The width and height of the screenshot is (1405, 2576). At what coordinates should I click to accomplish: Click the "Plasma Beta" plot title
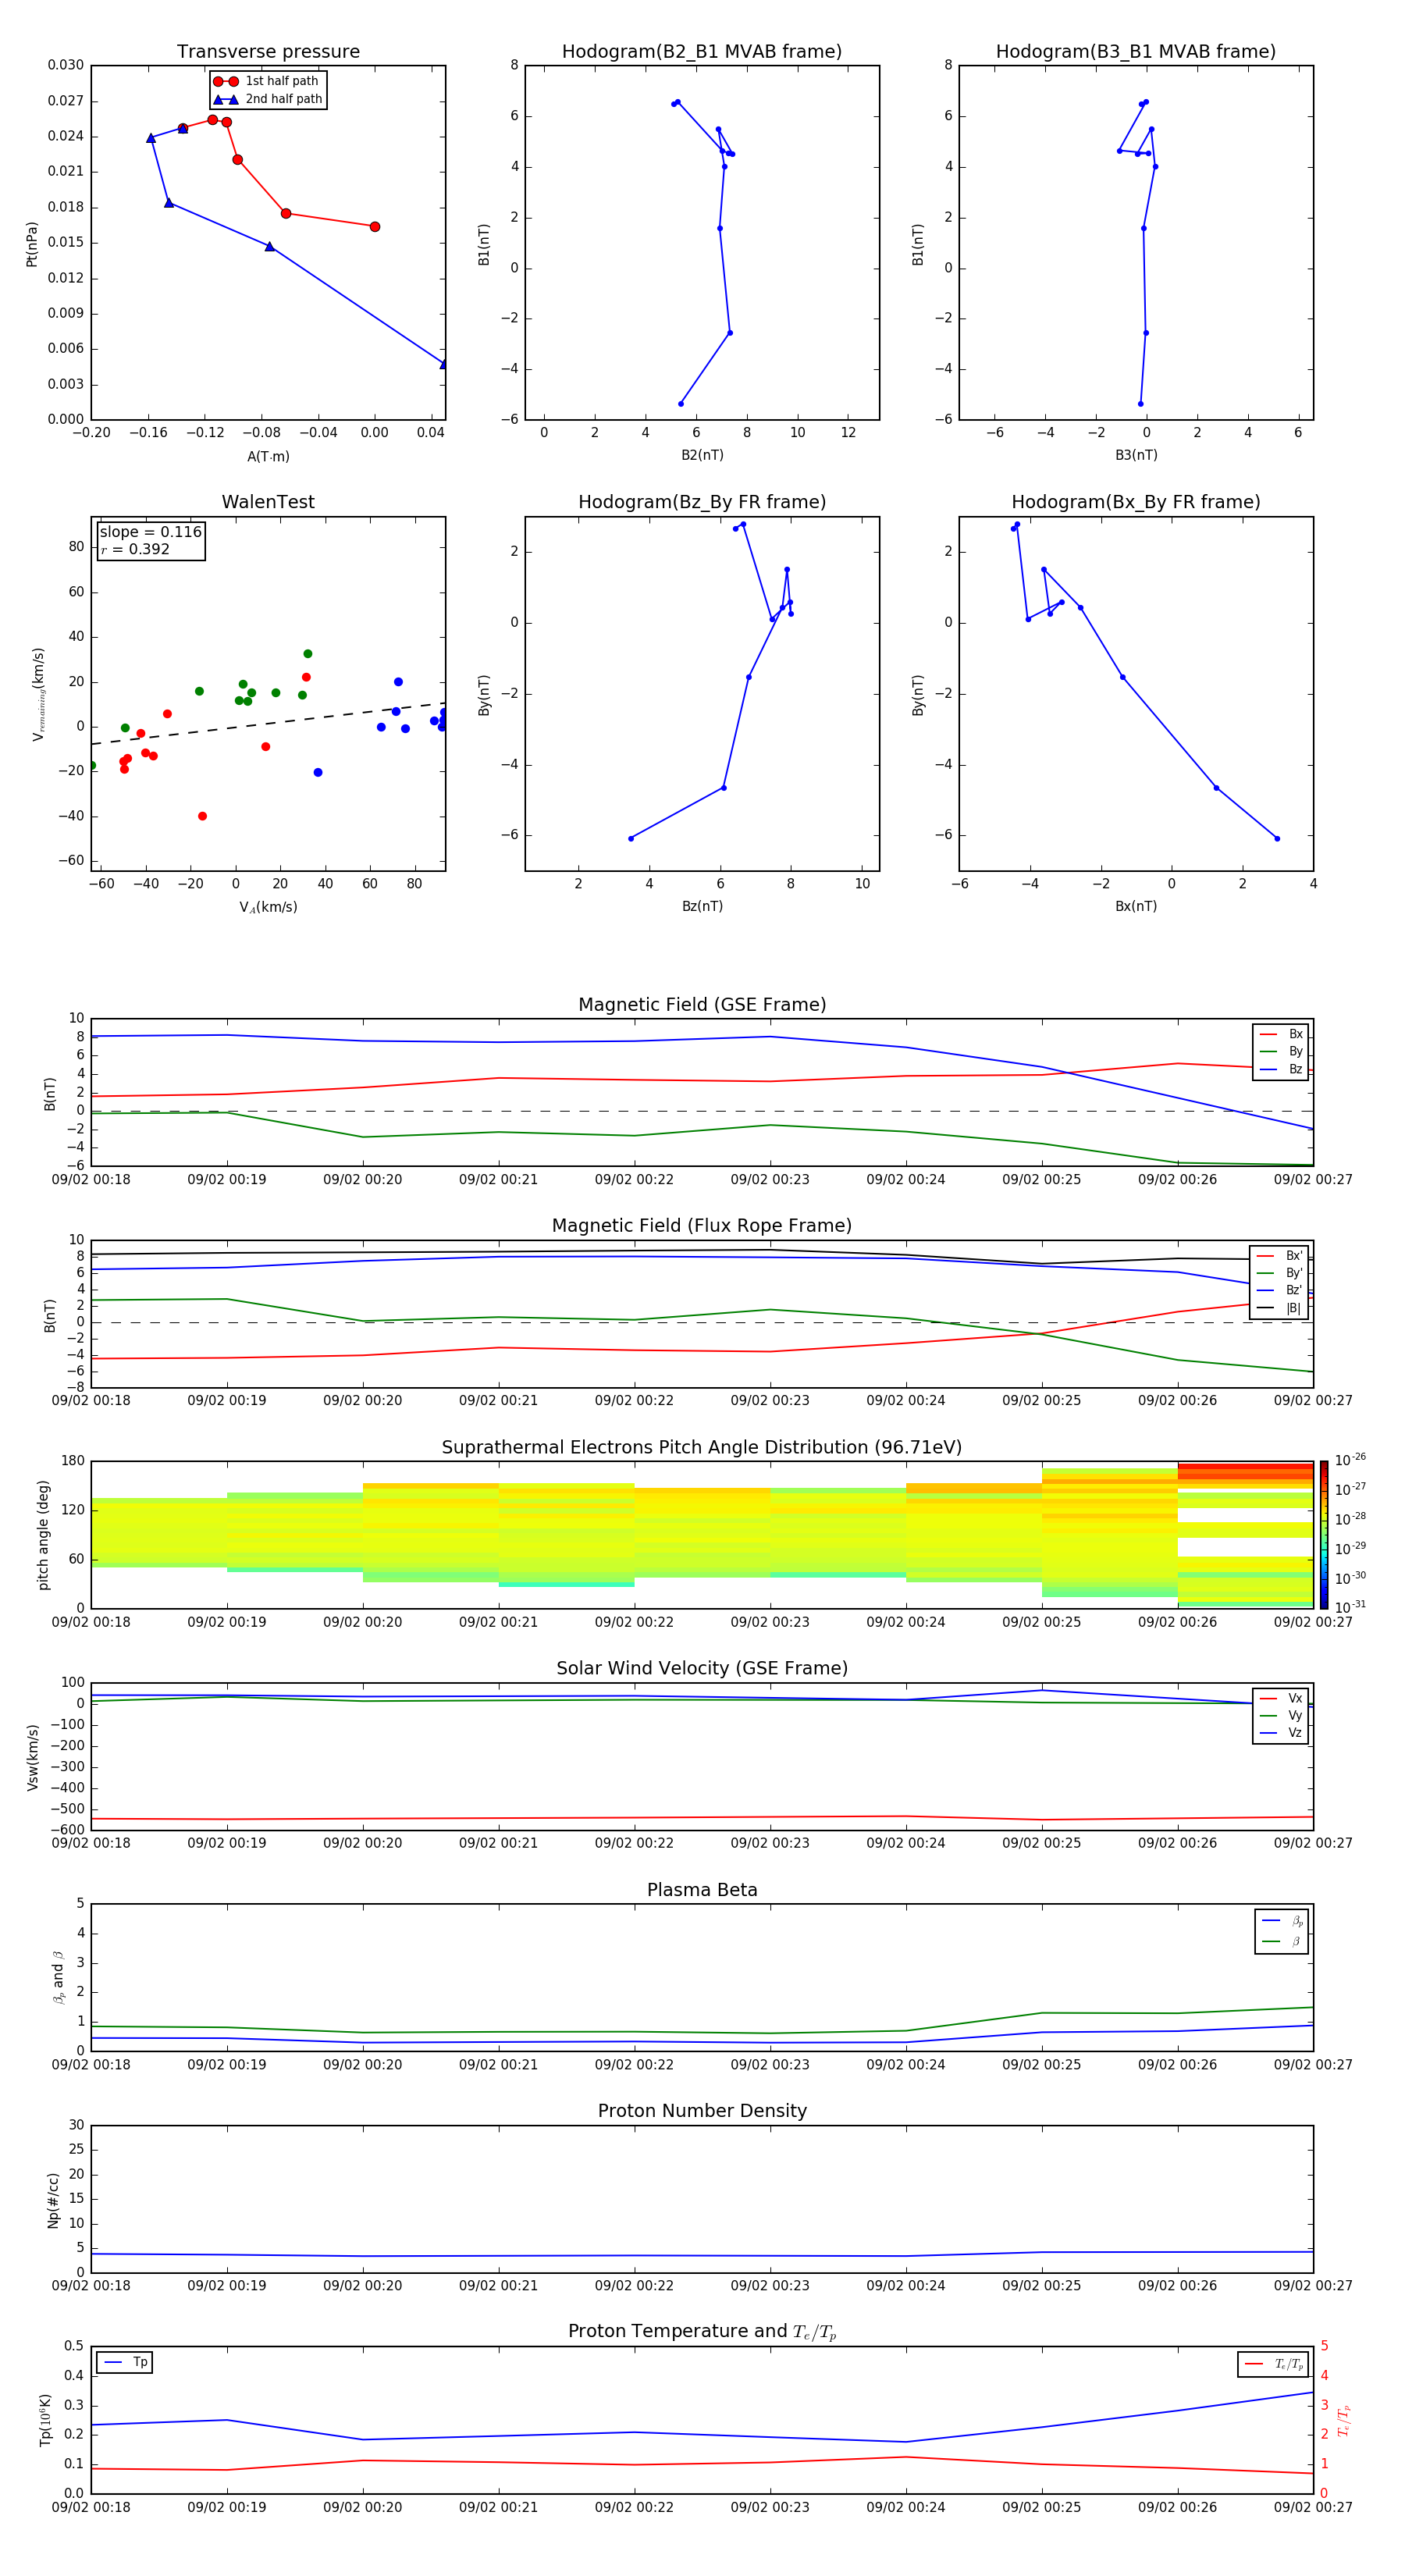click(701, 1890)
